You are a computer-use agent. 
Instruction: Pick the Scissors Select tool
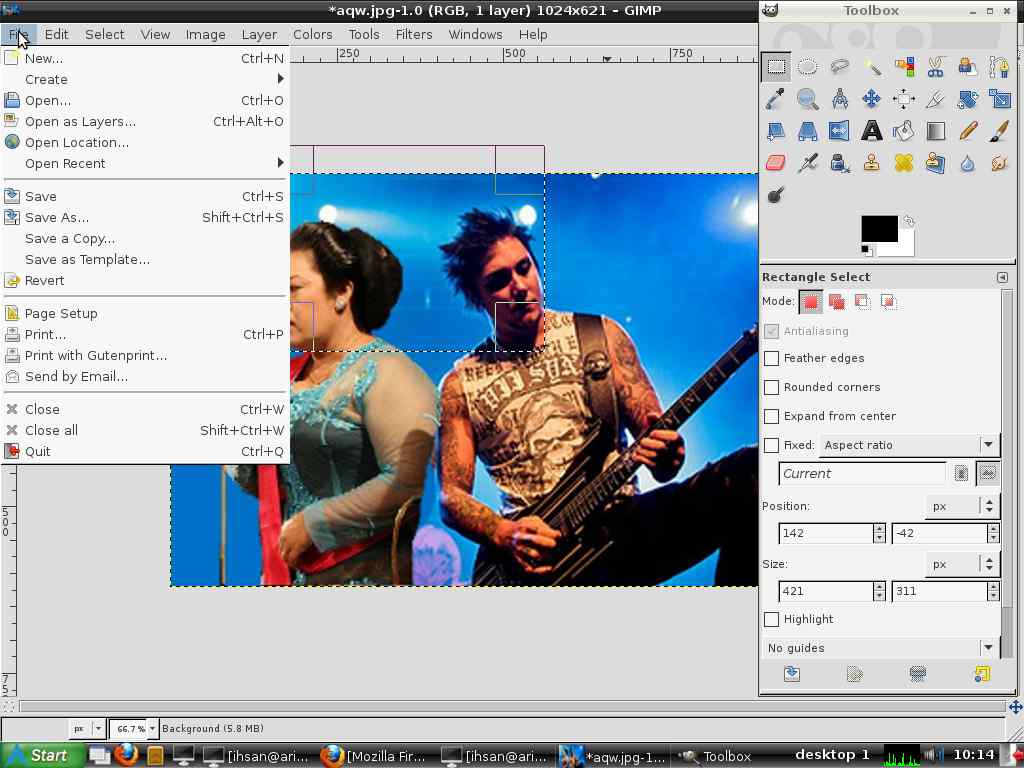click(936, 68)
